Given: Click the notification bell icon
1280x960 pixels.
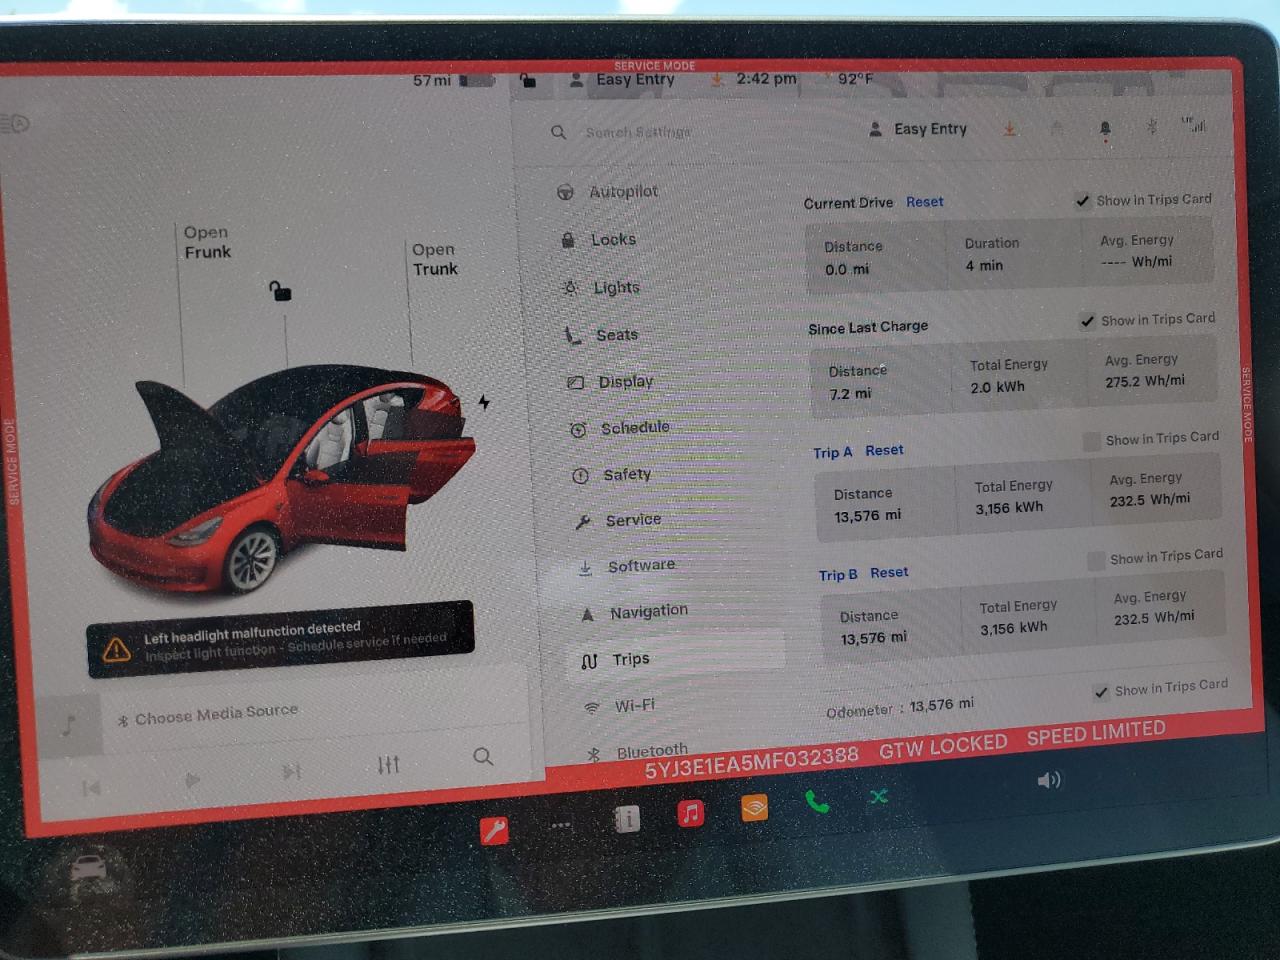Looking at the screenshot, I should [1105, 129].
